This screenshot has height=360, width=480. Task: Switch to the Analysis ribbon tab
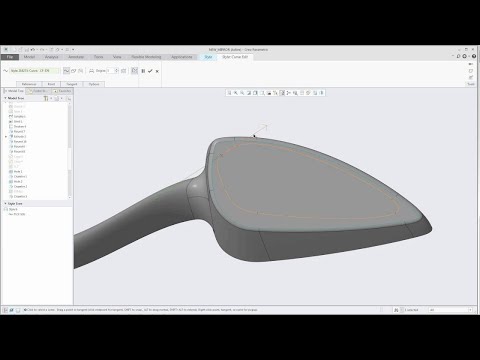pyautogui.click(x=52, y=57)
